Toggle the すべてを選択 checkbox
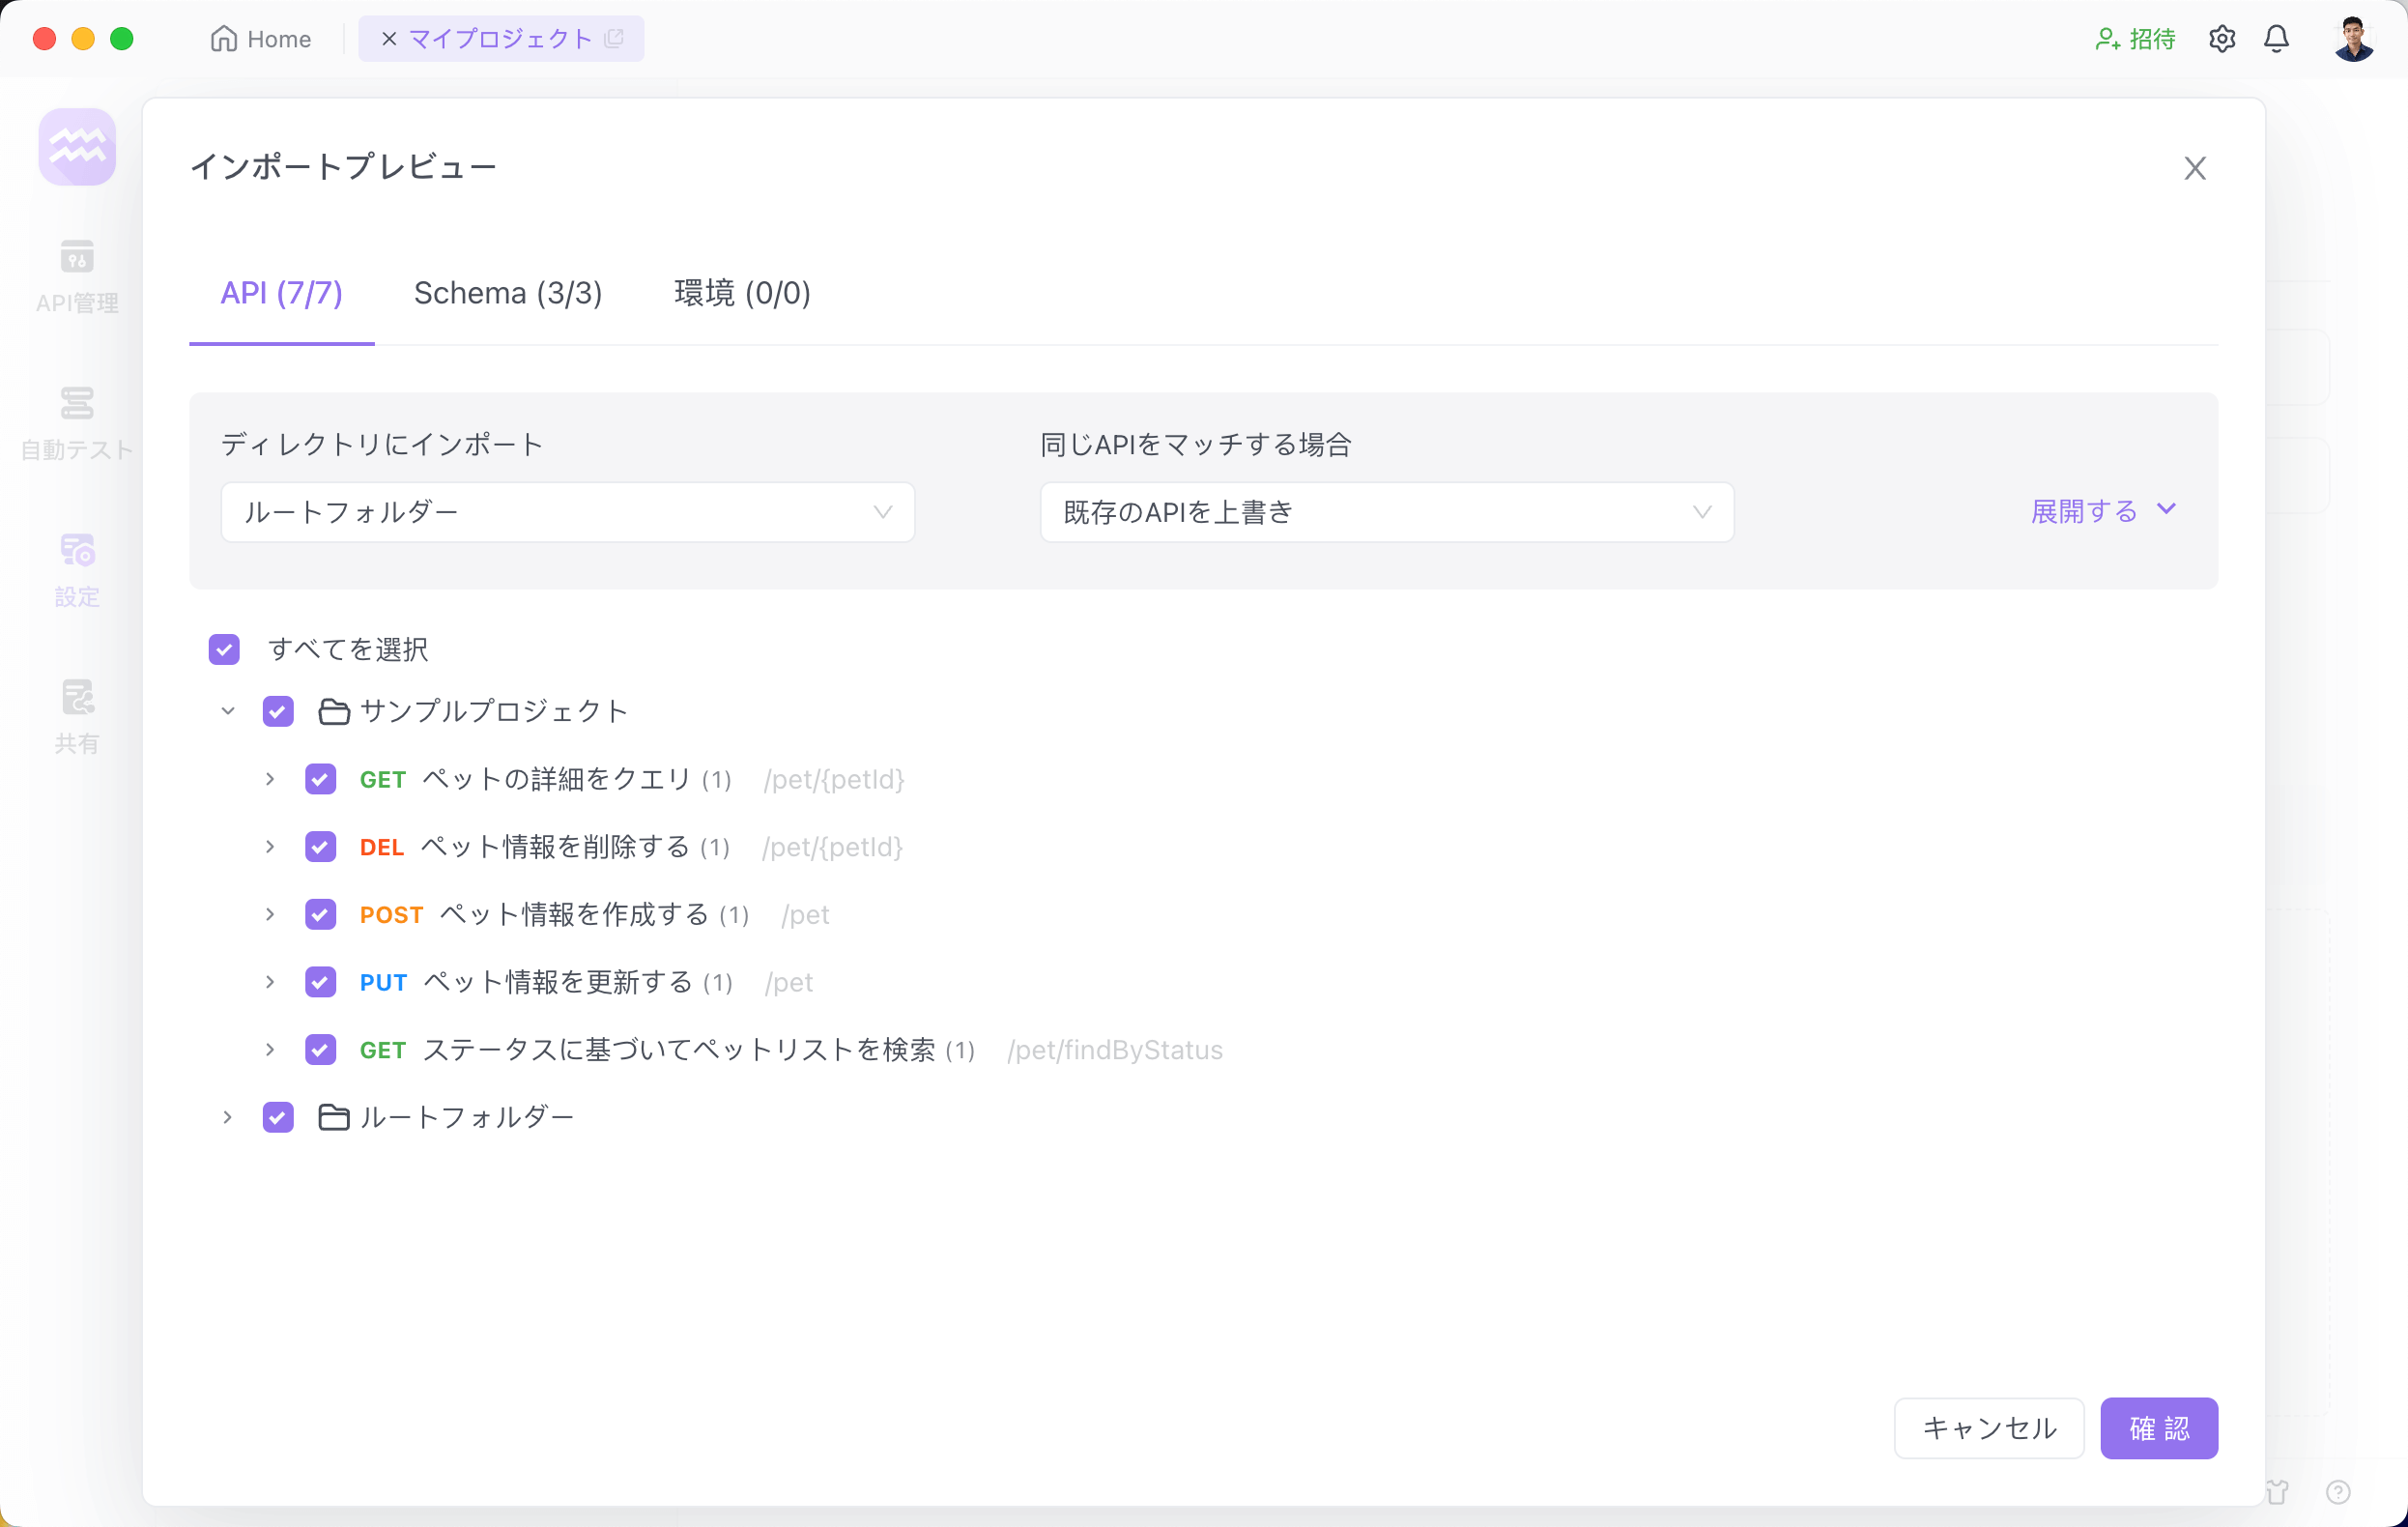 (x=224, y=649)
